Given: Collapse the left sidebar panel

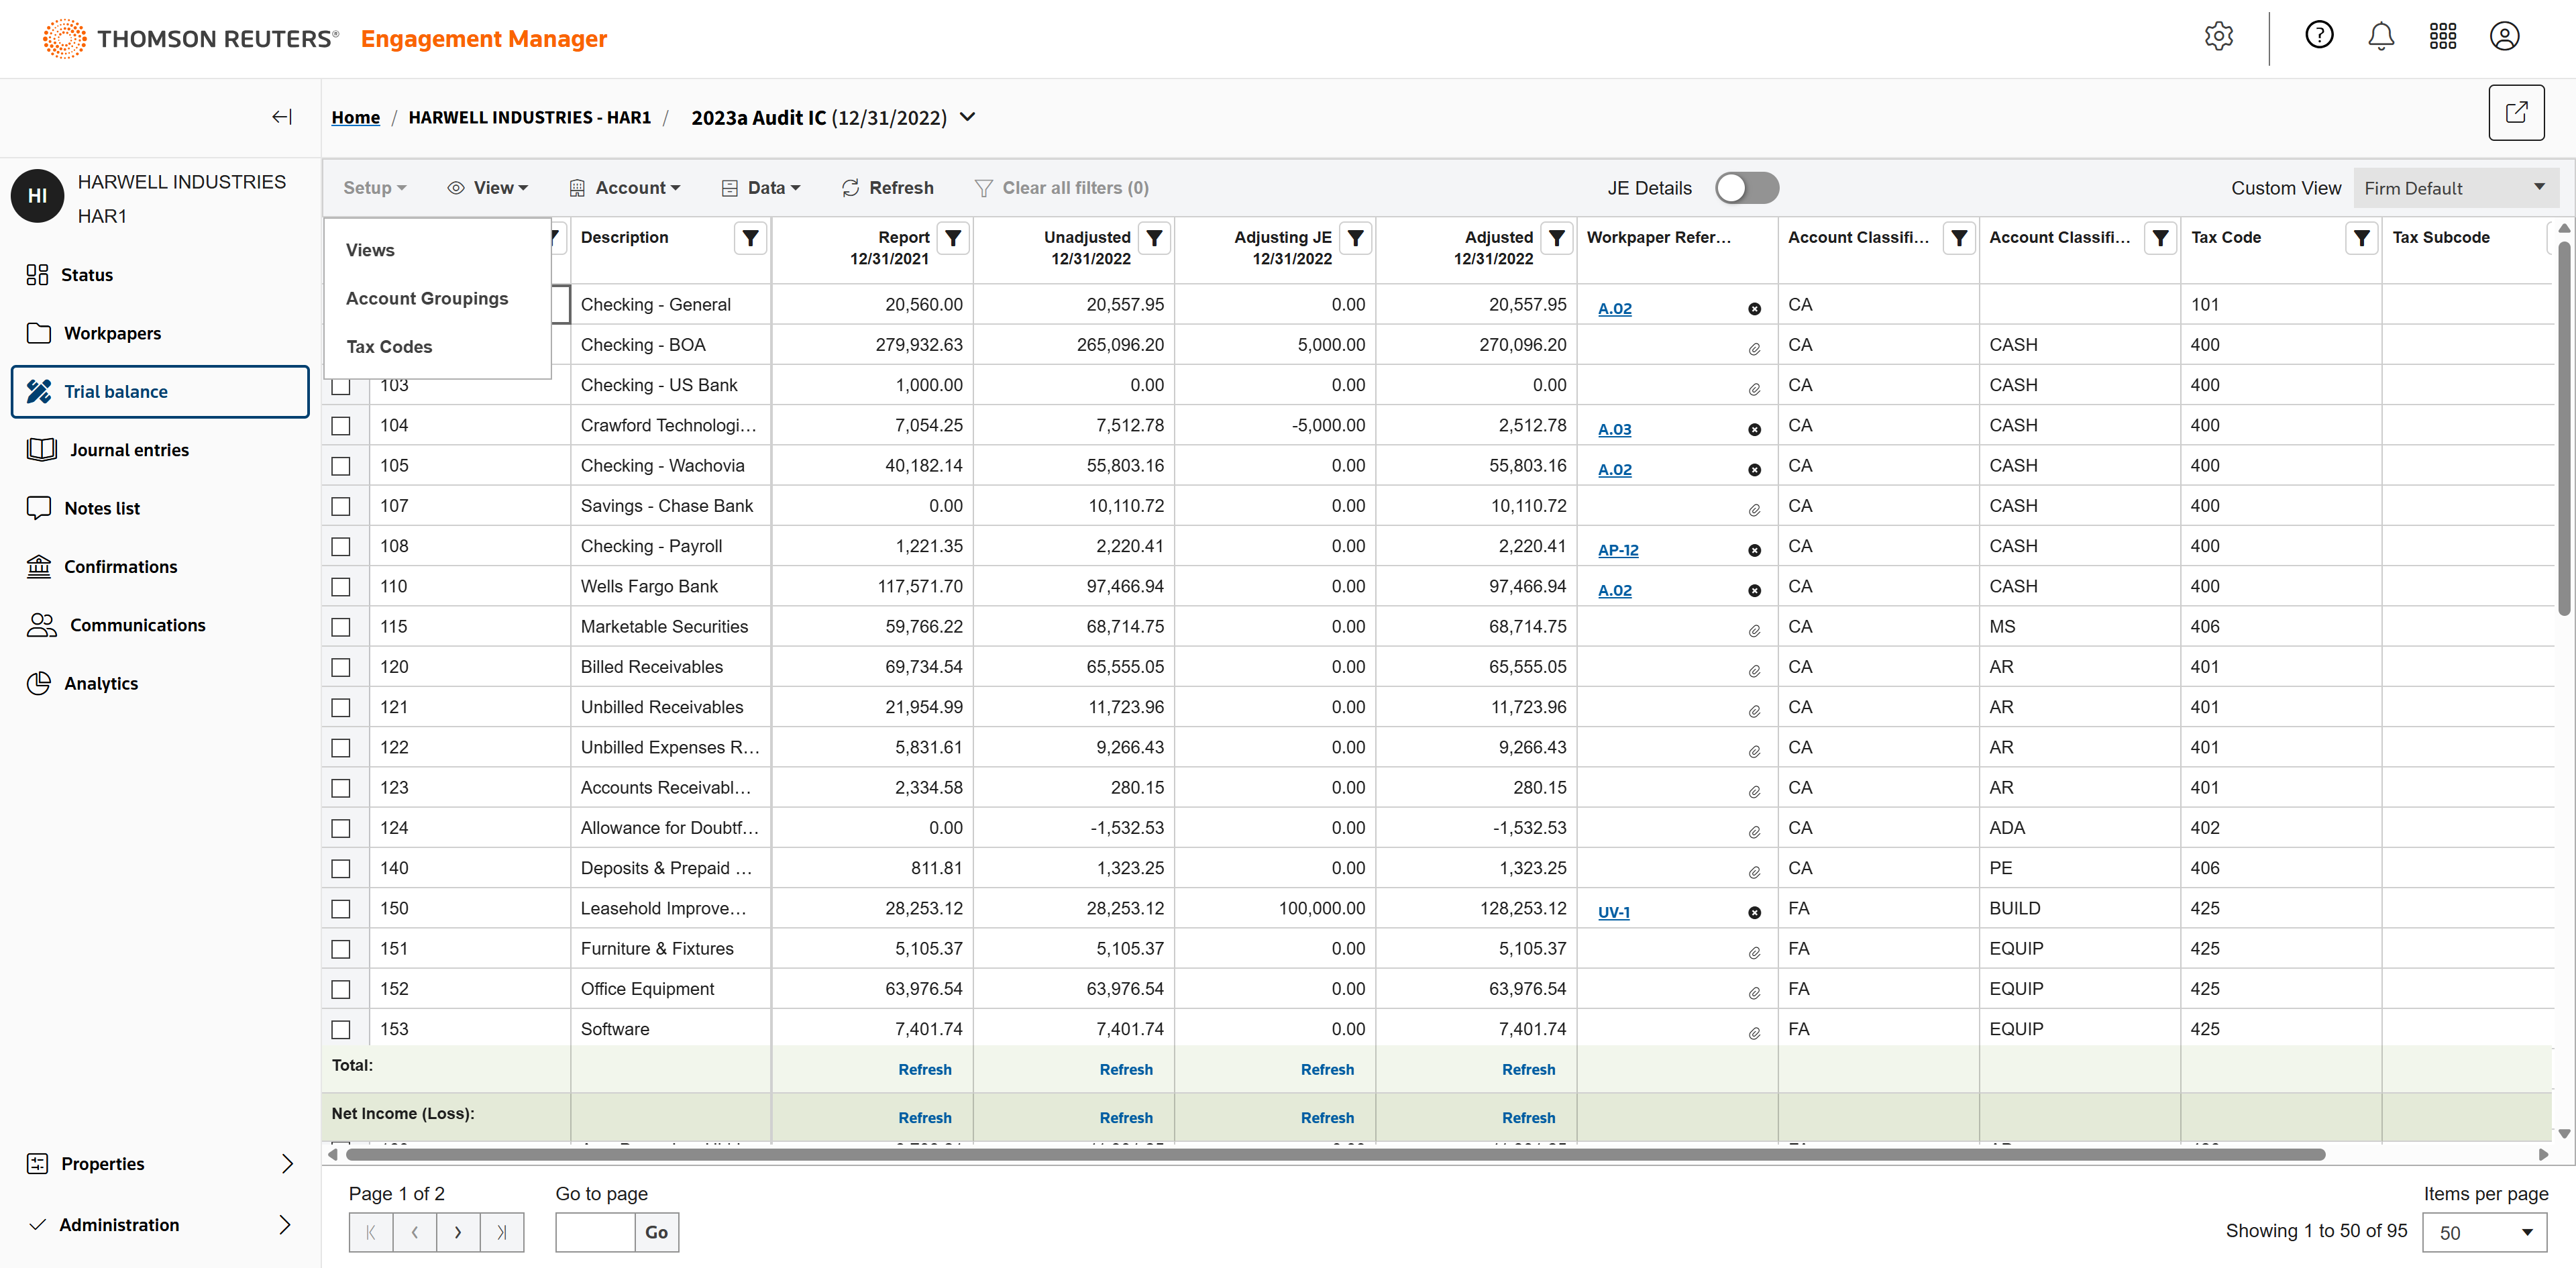Looking at the screenshot, I should pos(282,117).
